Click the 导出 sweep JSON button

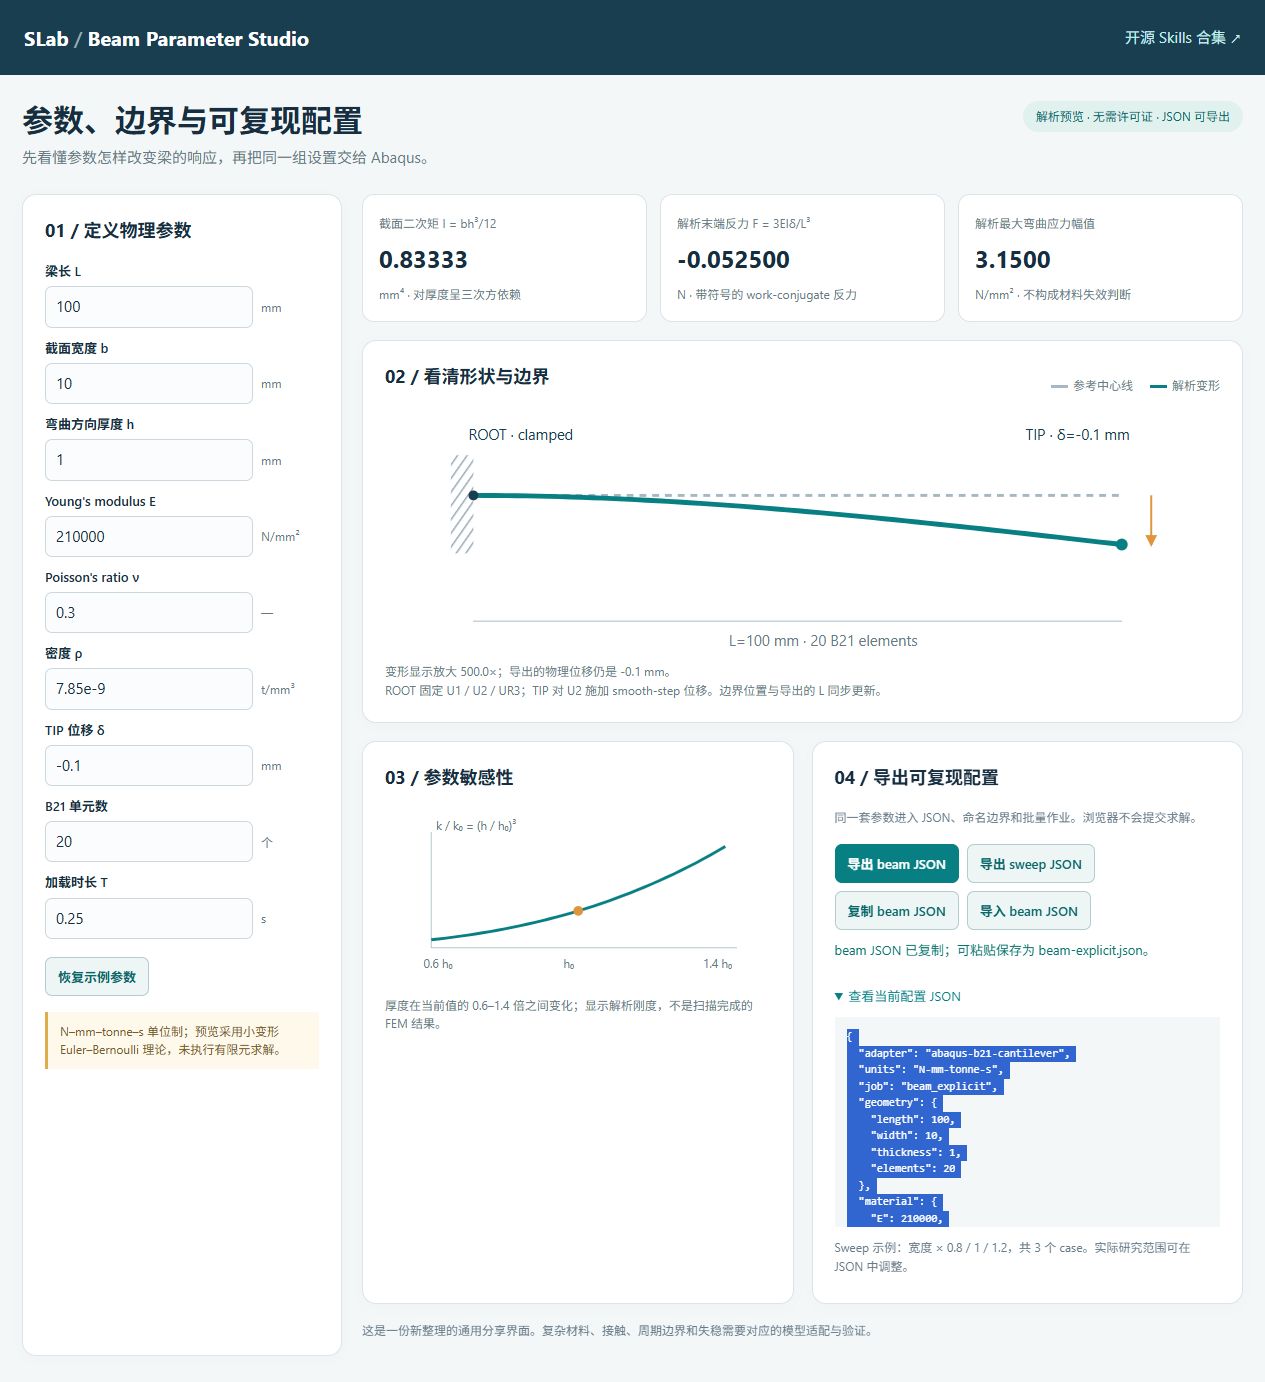pos(1030,864)
